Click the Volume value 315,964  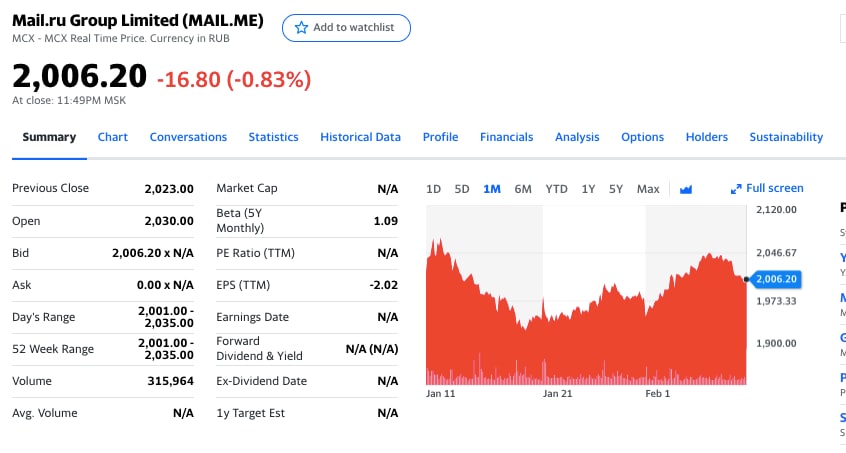pos(170,381)
